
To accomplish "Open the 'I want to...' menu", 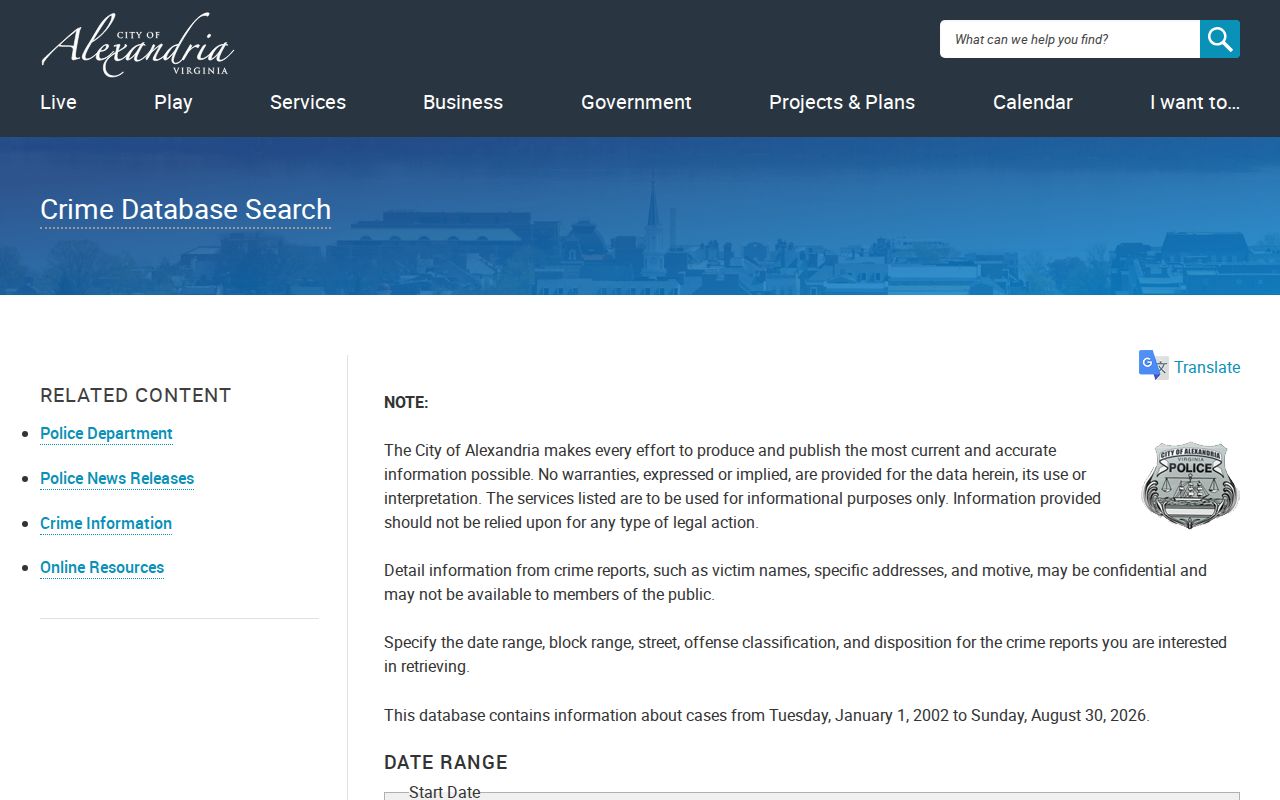I will (x=1195, y=102).
